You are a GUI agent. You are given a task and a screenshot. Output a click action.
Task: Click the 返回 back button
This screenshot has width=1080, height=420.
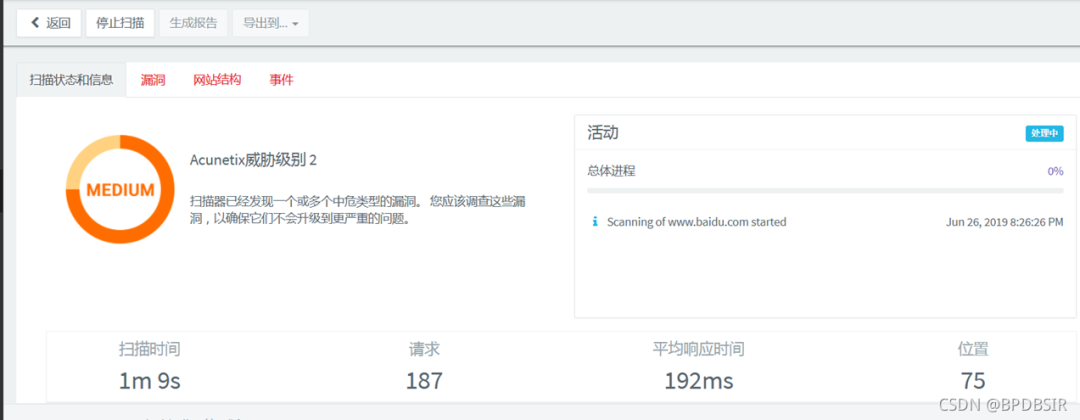pyautogui.click(x=49, y=23)
